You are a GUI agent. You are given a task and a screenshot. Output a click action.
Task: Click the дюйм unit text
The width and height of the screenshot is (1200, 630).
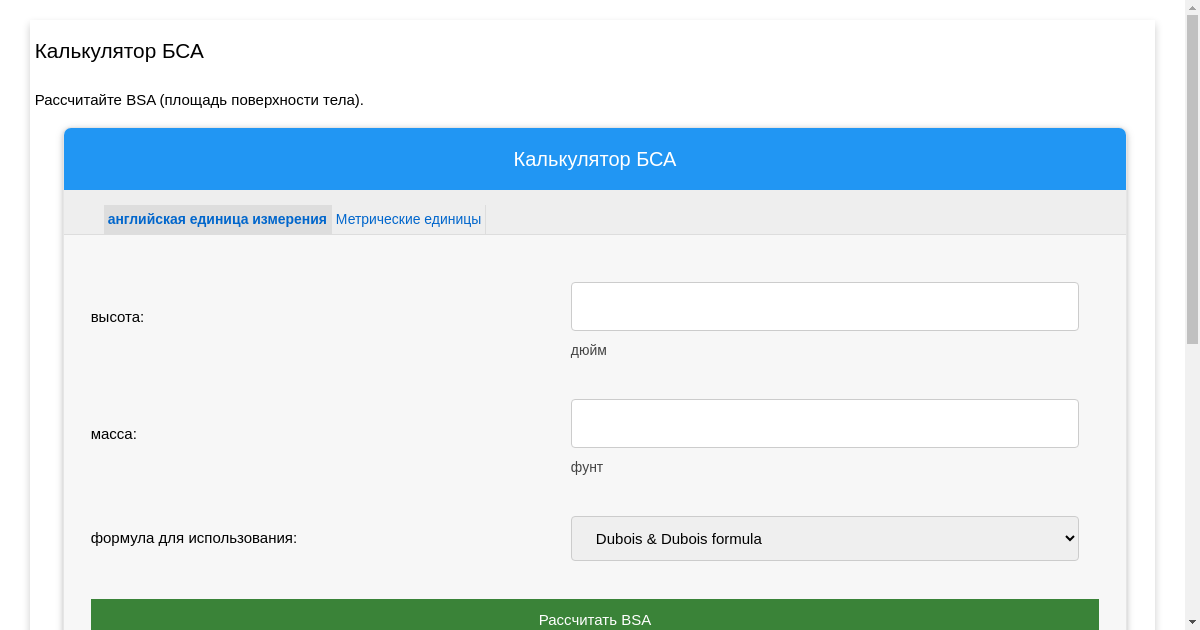[588, 350]
